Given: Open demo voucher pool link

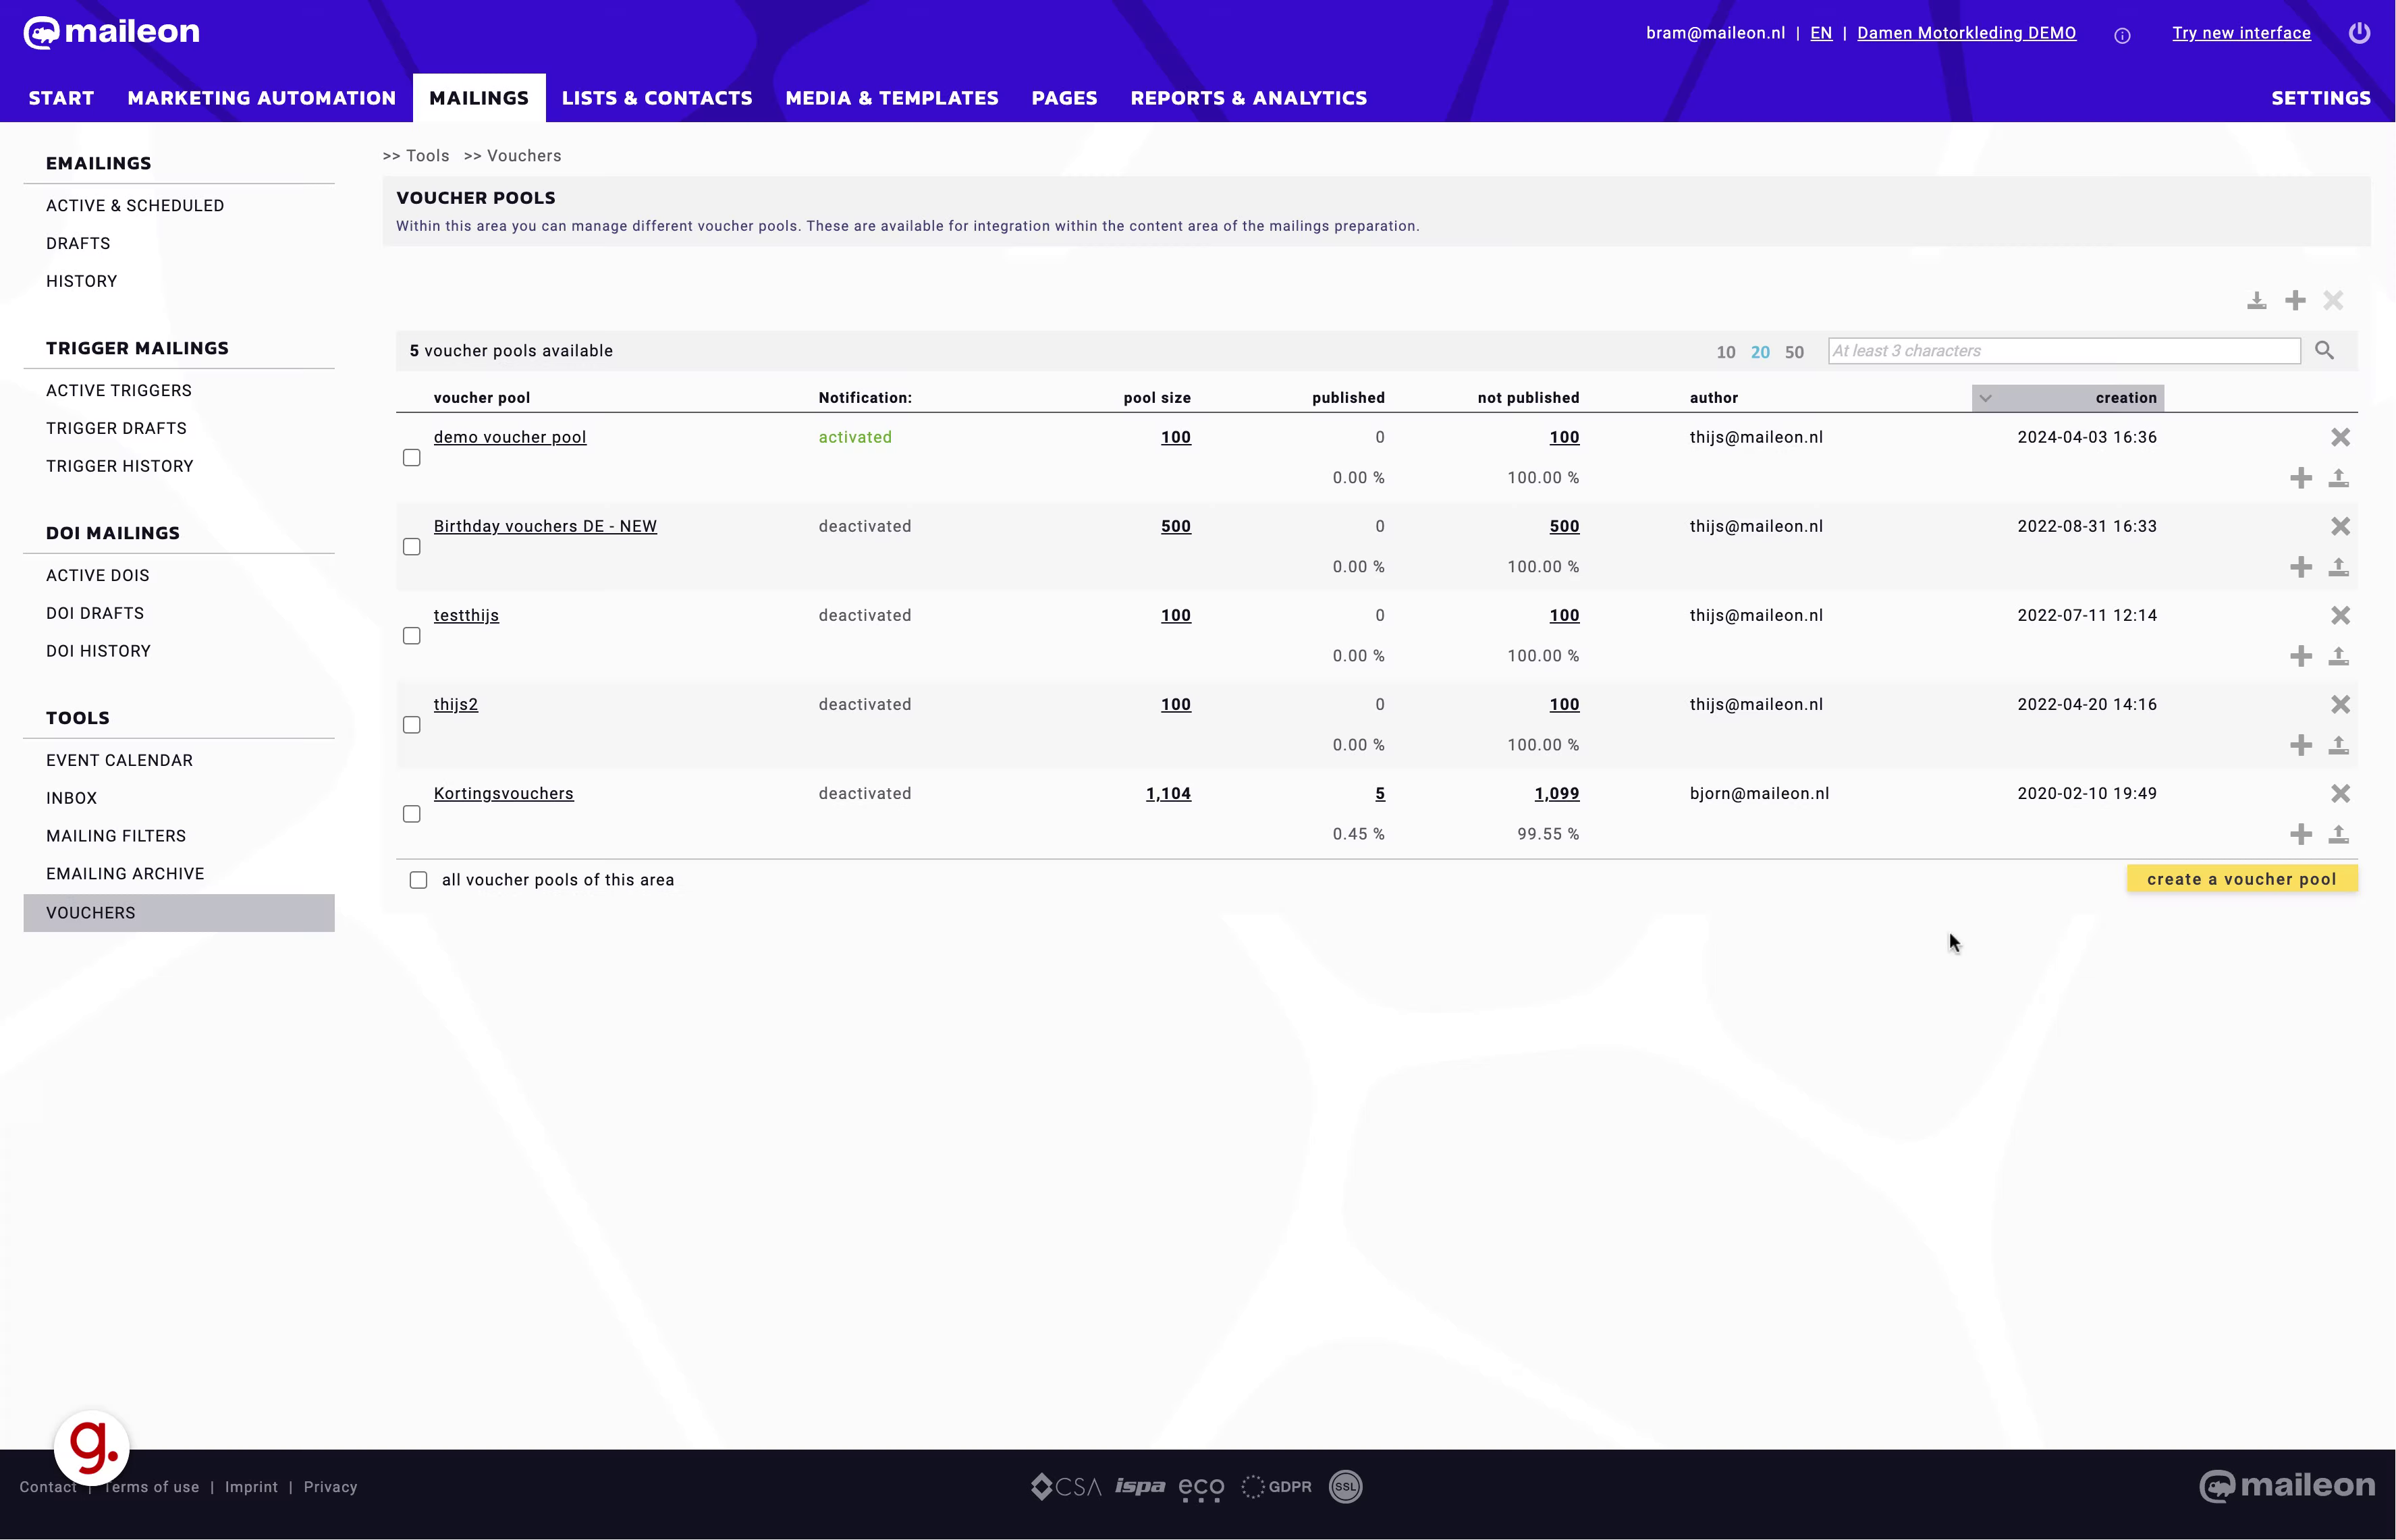Looking at the screenshot, I should click(510, 437).
